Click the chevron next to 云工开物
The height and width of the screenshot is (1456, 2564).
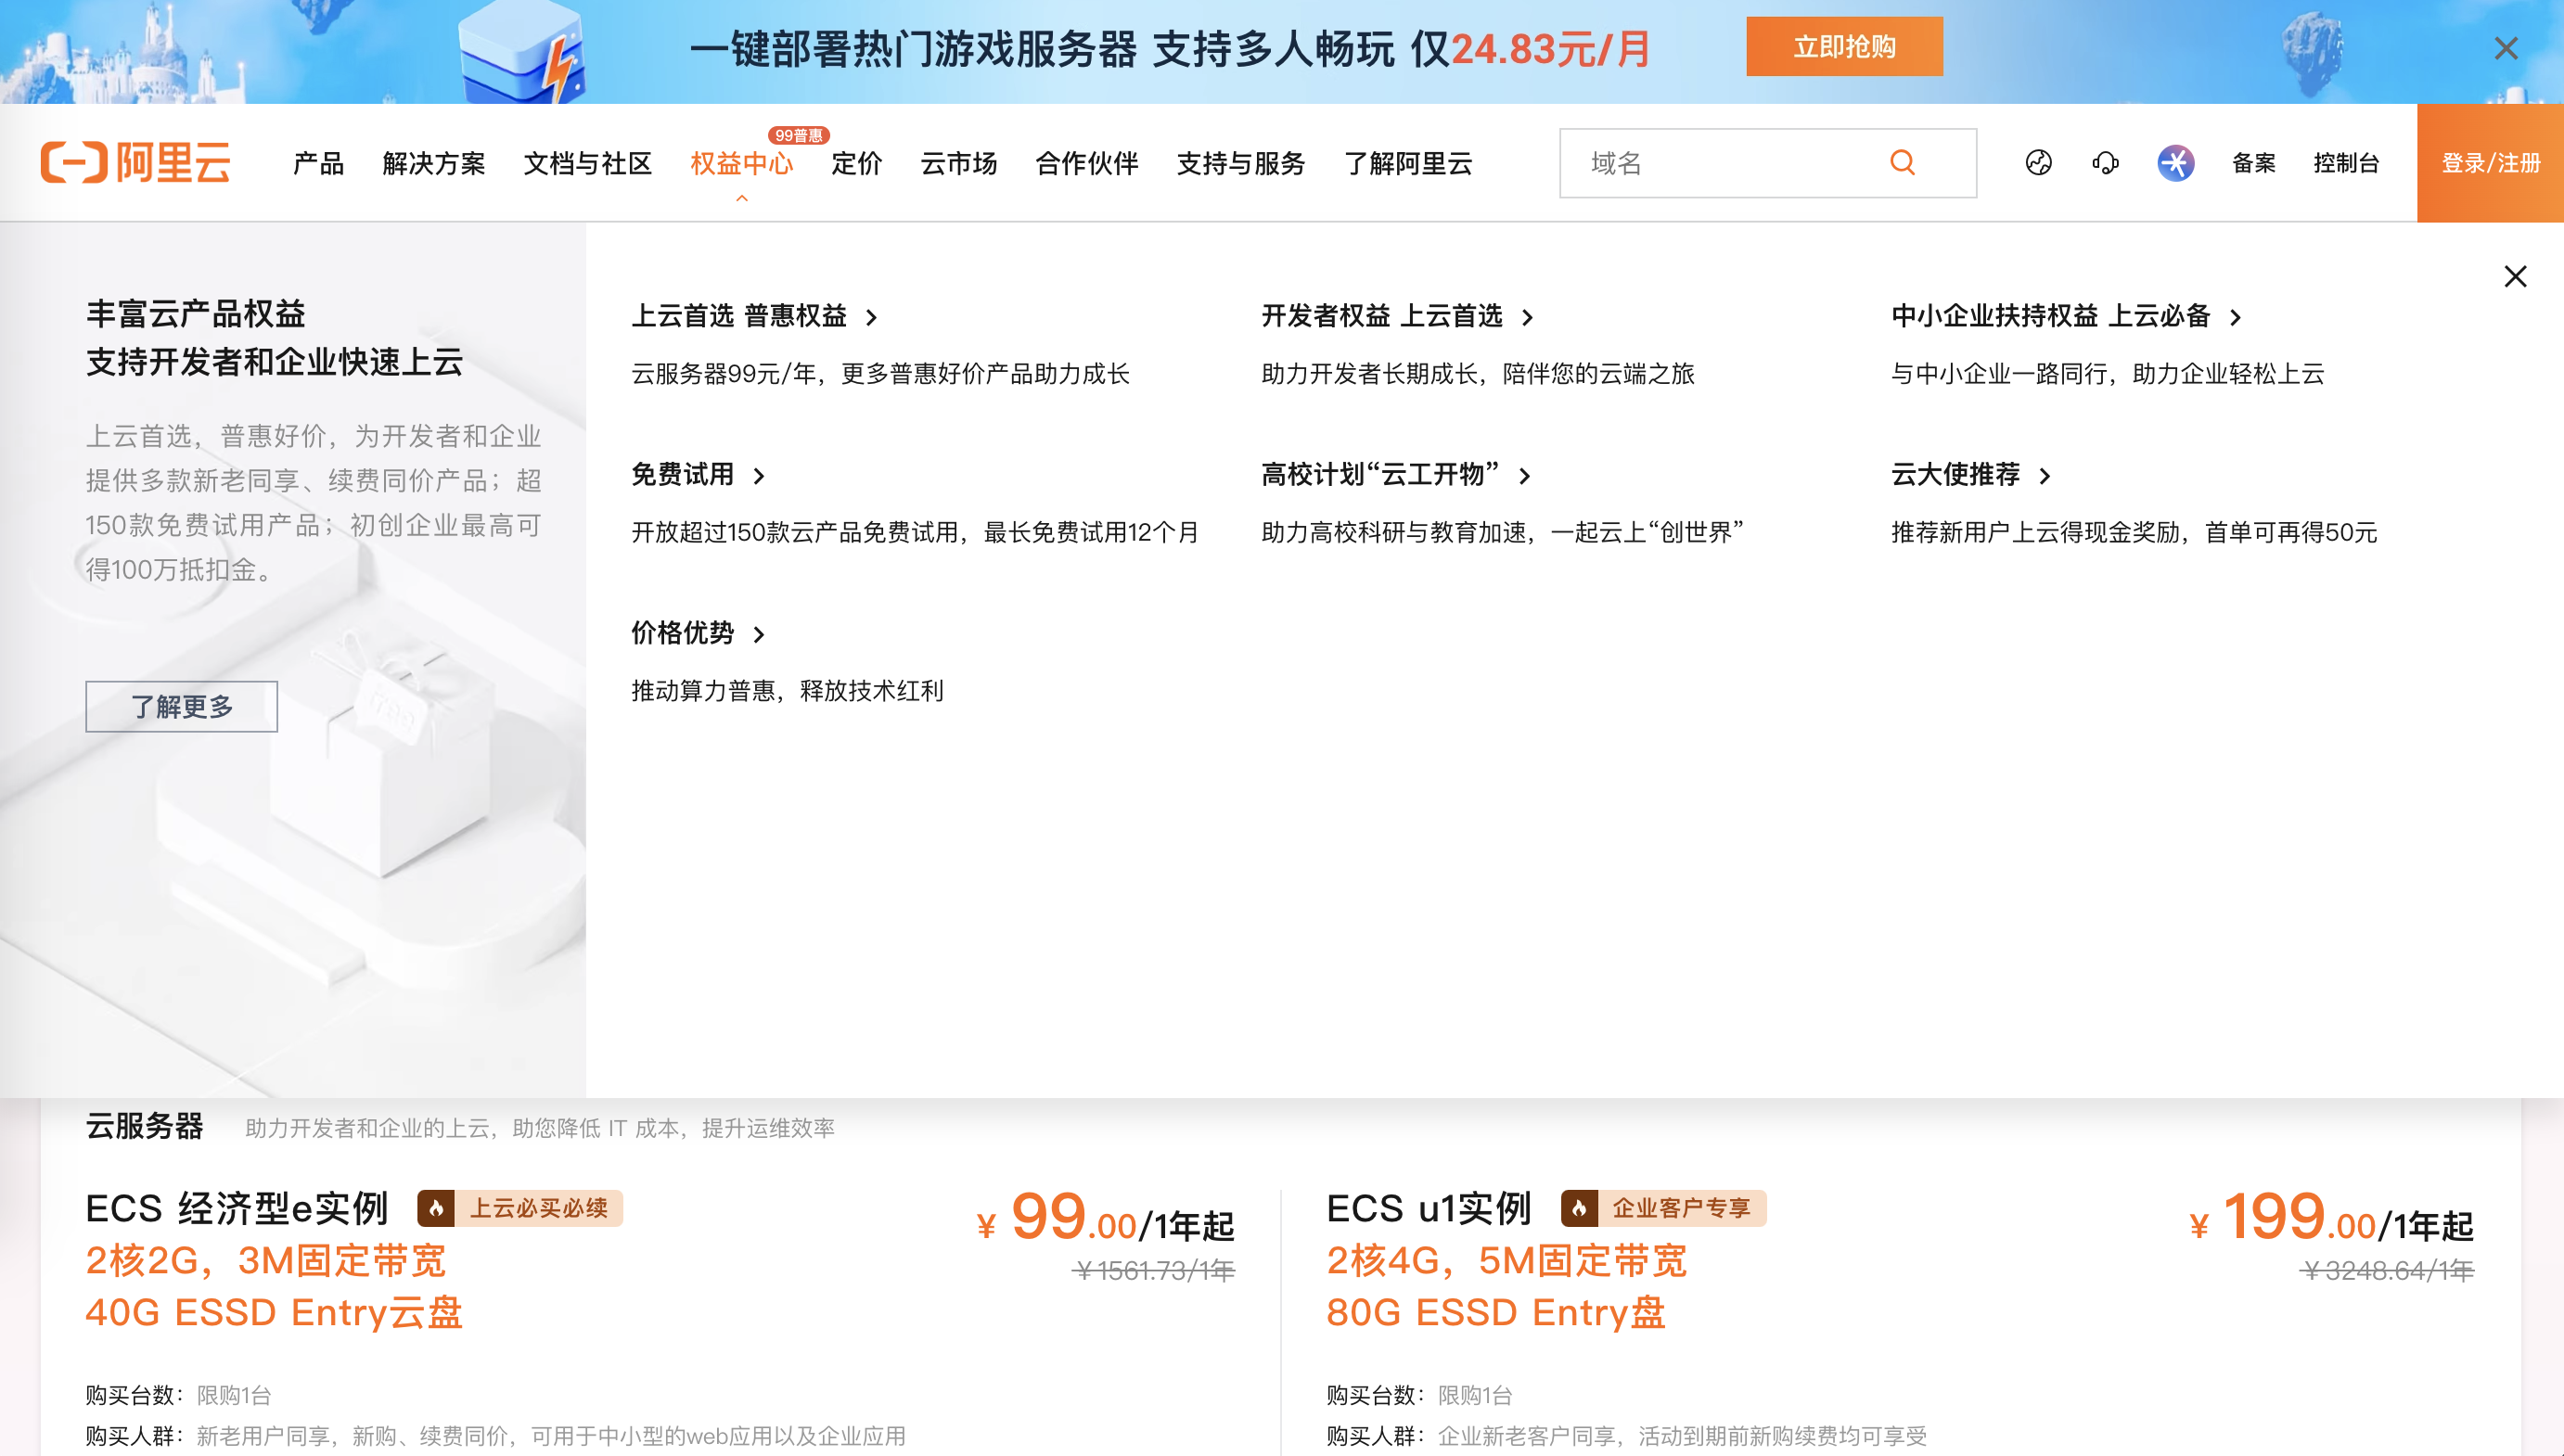pyautogui.click(x=1525, y=476)
